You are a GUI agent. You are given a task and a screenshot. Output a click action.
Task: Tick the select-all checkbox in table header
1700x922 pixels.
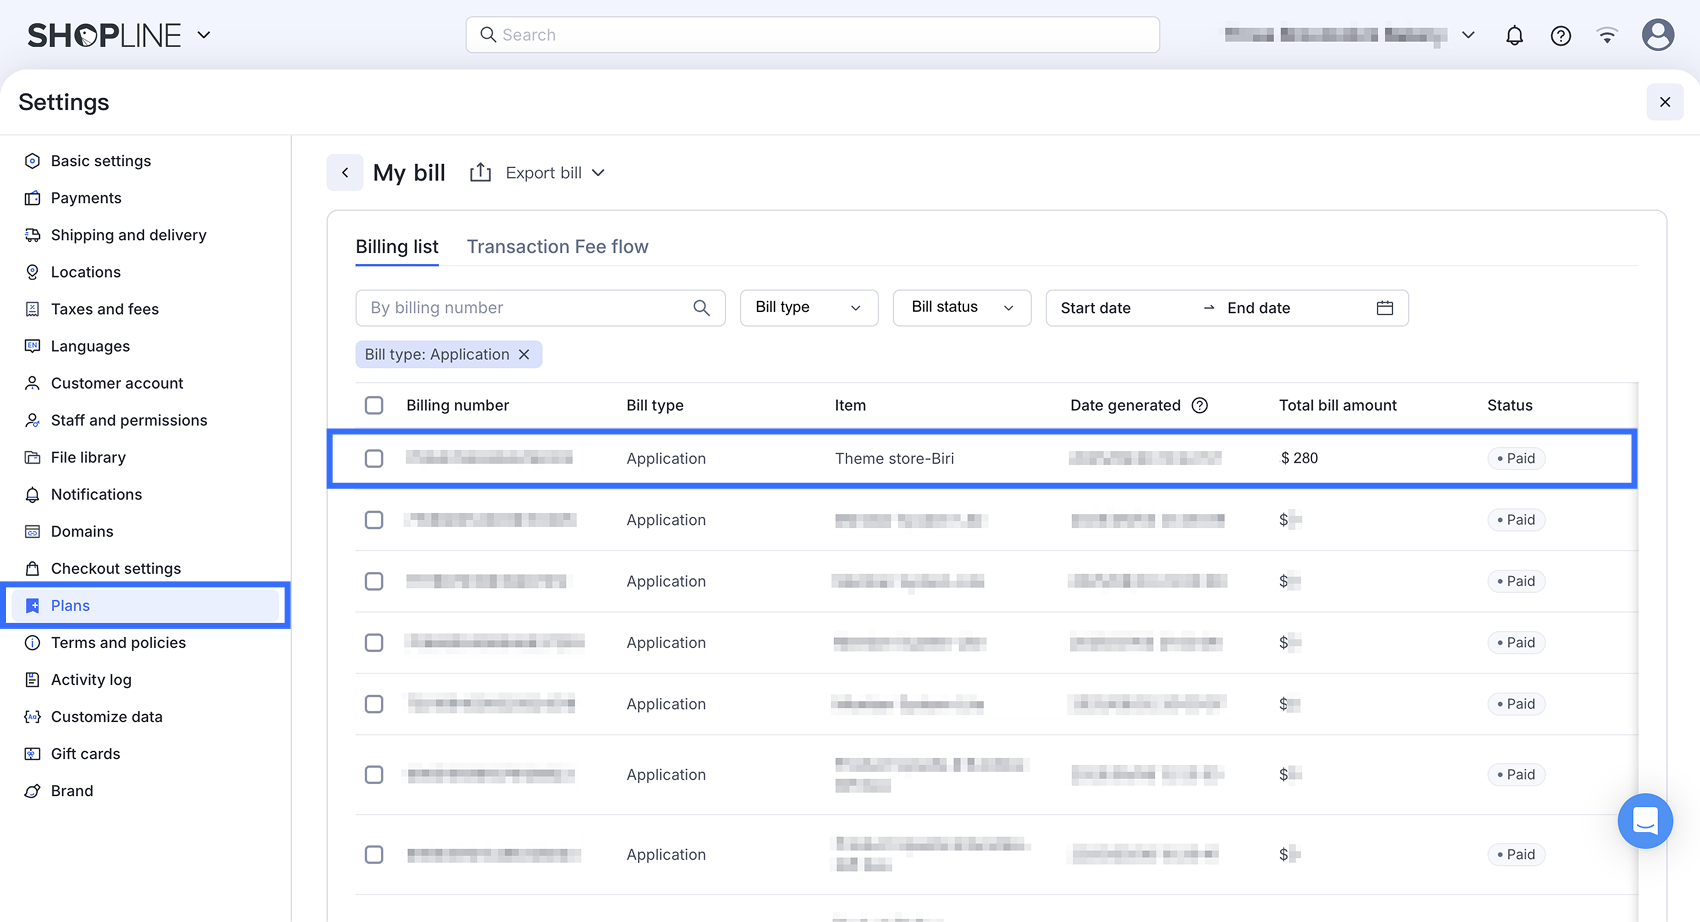(x=374, y=405)
